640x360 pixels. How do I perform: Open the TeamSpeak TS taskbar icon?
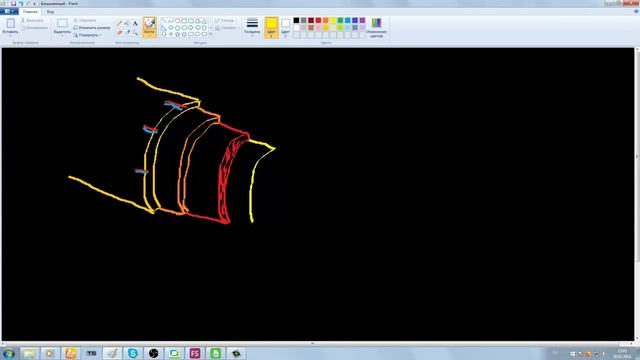tap(91, 353)
